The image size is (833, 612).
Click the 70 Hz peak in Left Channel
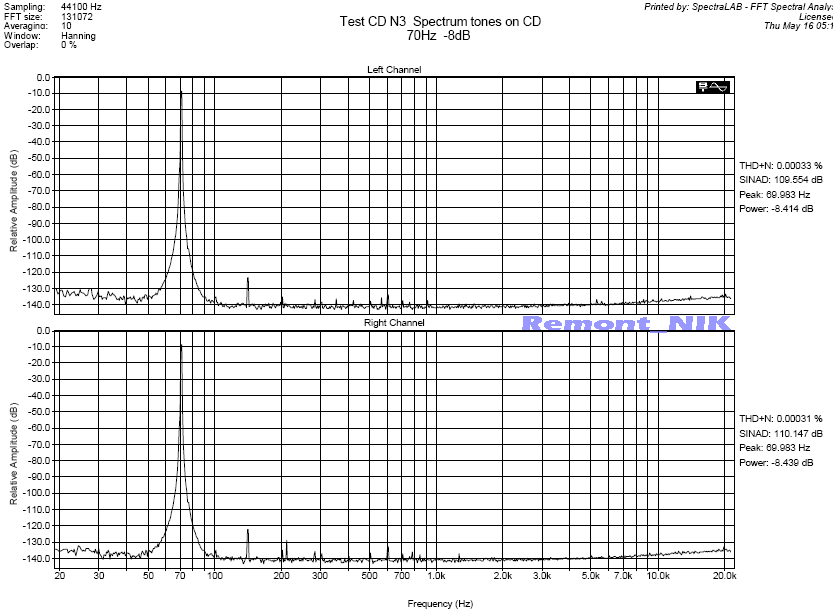click(181, 93)
